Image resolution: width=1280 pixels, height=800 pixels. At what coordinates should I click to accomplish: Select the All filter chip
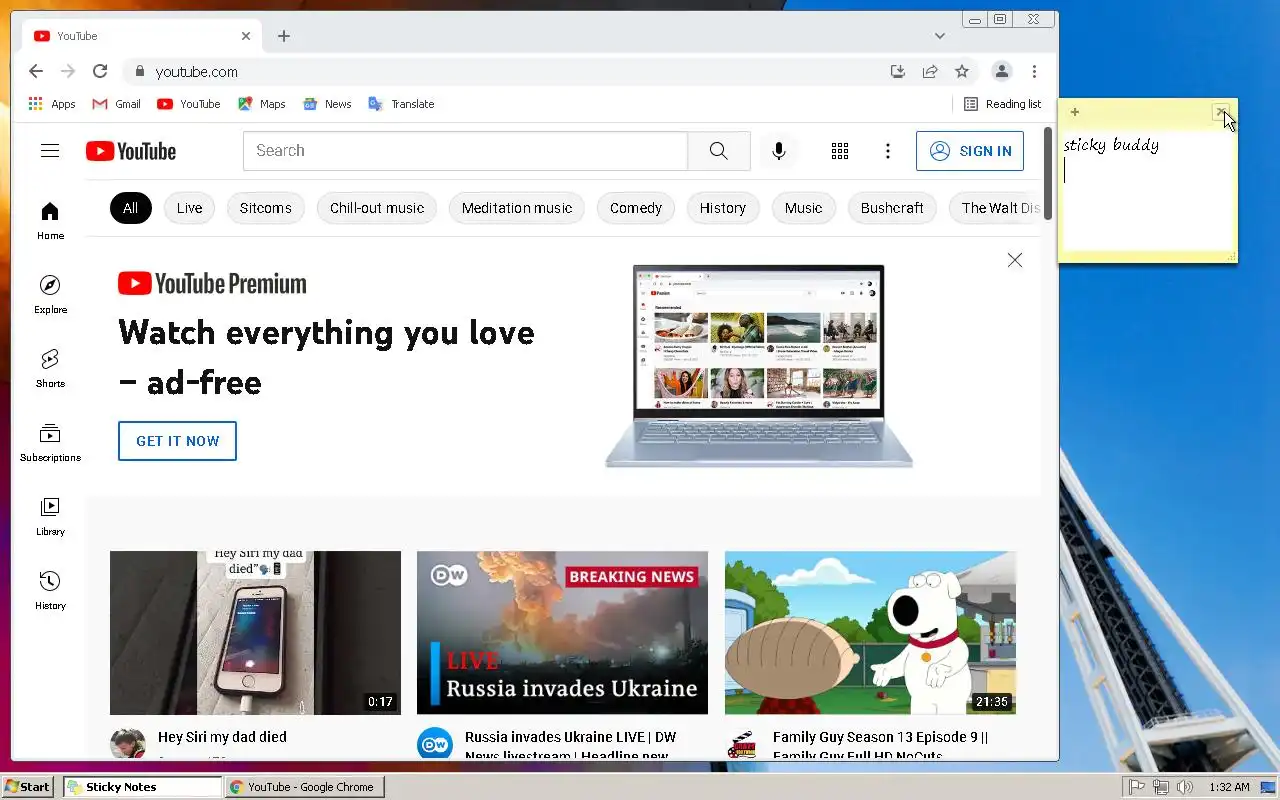[x=130, y=208]
